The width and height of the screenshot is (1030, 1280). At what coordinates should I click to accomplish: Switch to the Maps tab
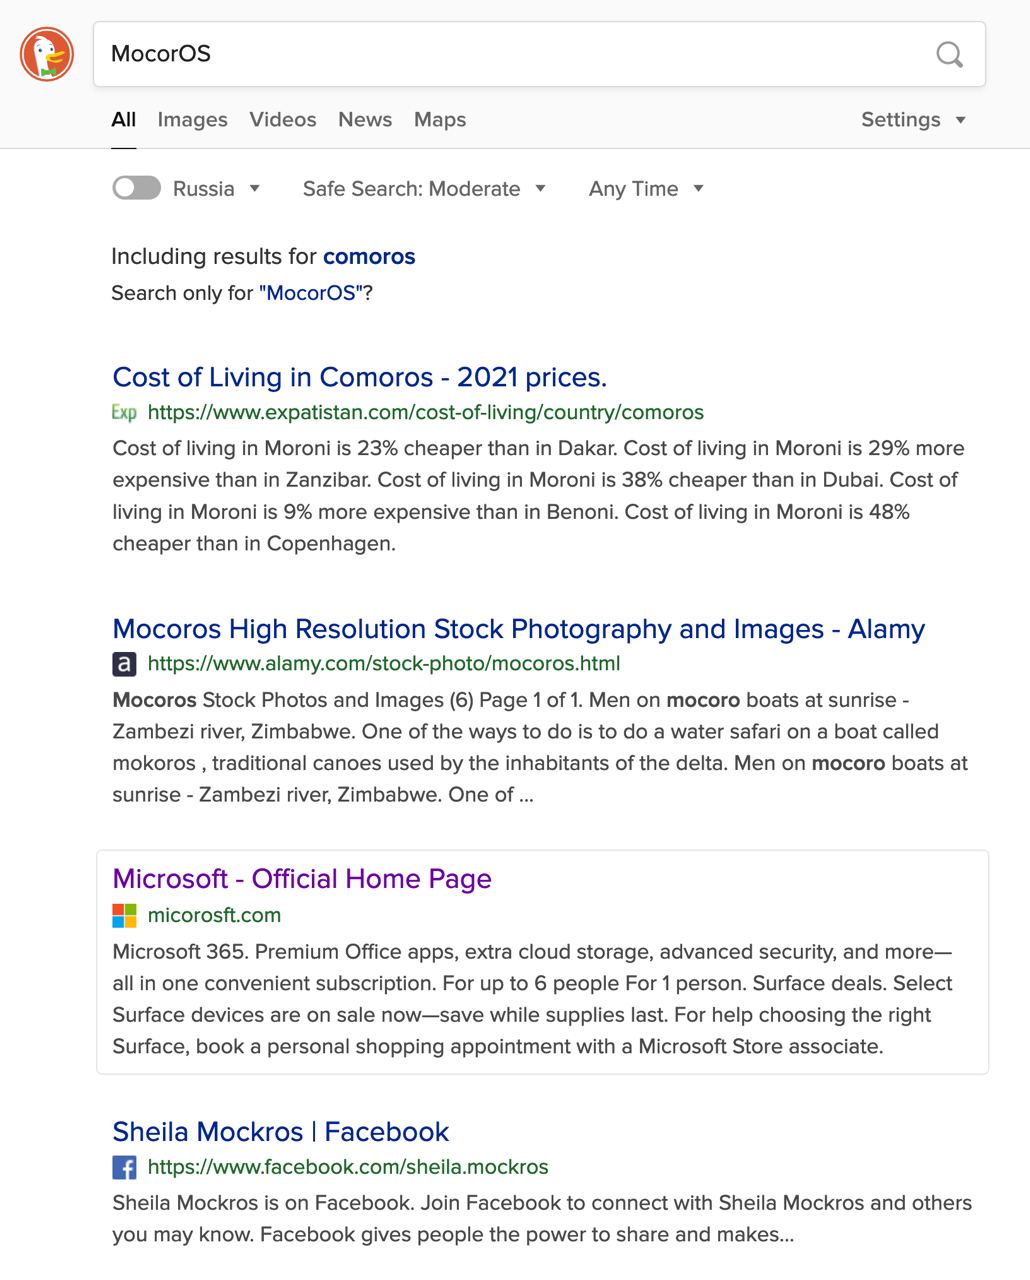(440, 120)
